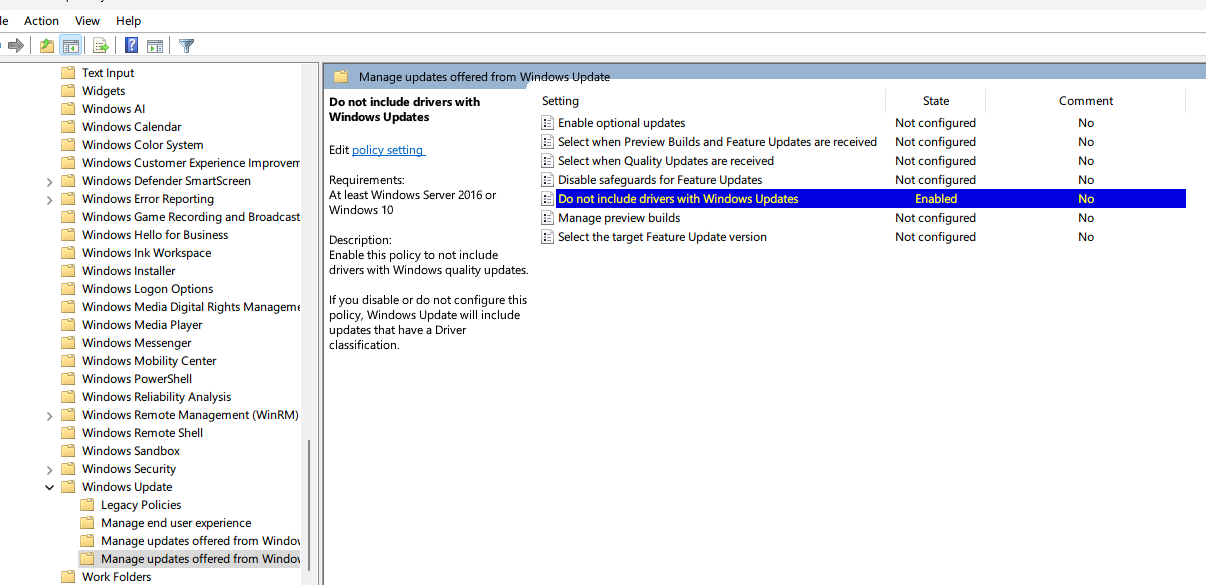Open Help with the blue question-mark icon
Viewport: 1206px width, 585px height.
coord(131,45)
